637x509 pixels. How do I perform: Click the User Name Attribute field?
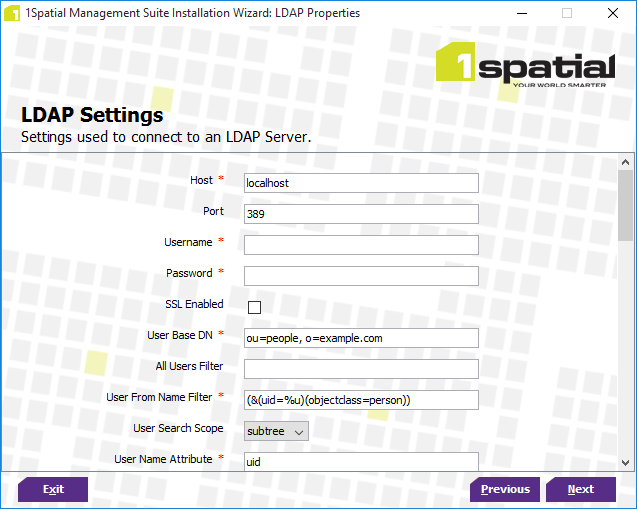tap(361, 461)
